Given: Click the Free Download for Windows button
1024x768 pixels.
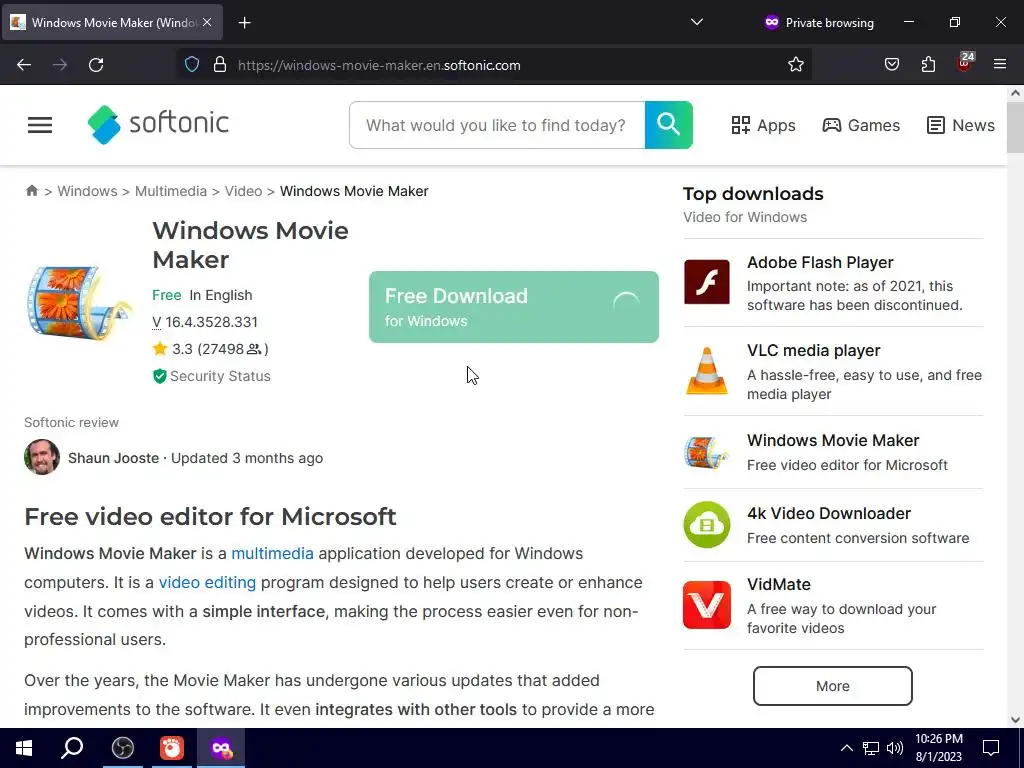Looking at the screenshot, I should click(514, 307).
